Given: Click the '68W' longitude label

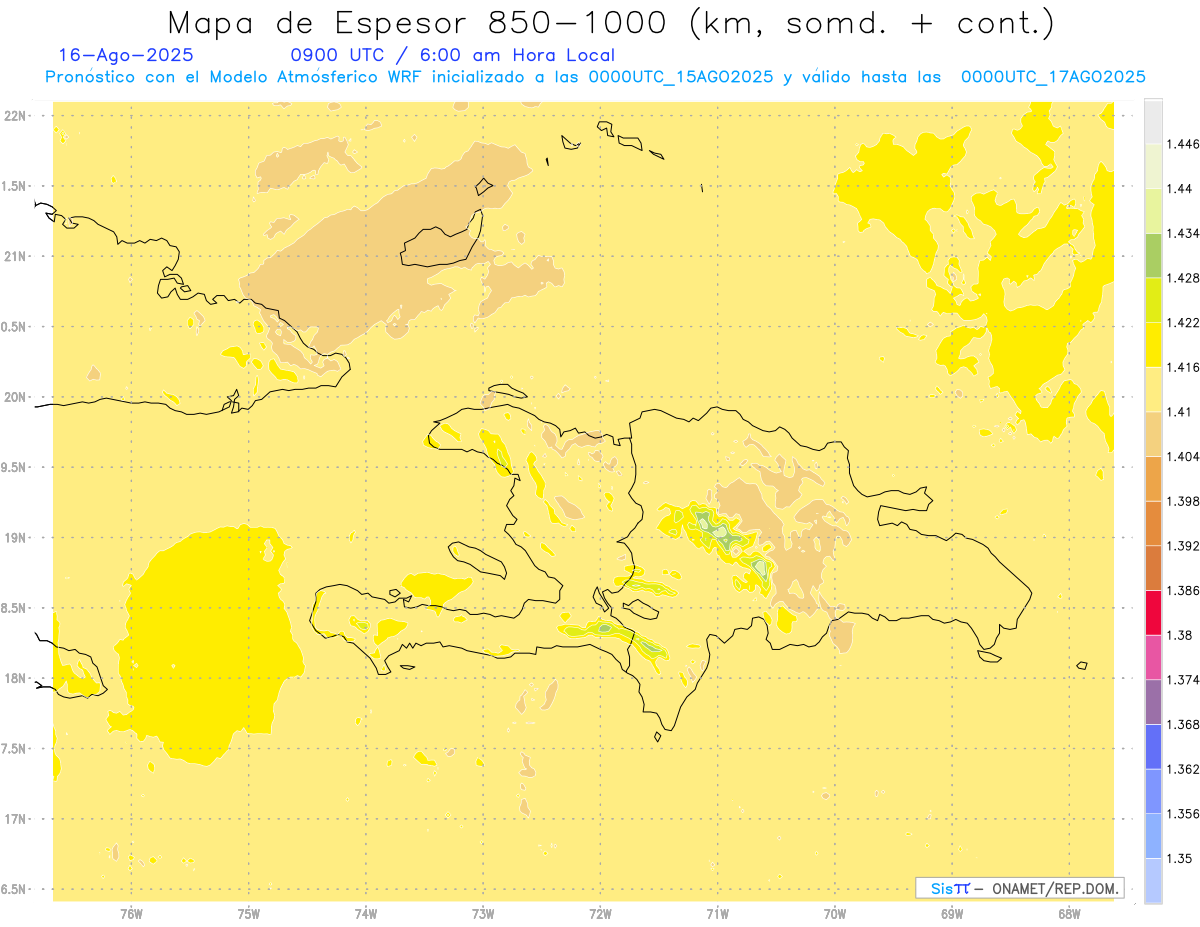Looking at the screenshot, I should (1069, 913).
